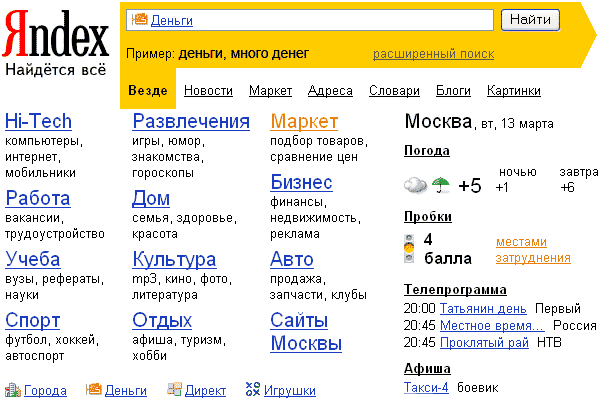Click the Деньги icon inside the search field

coord(139,19)
